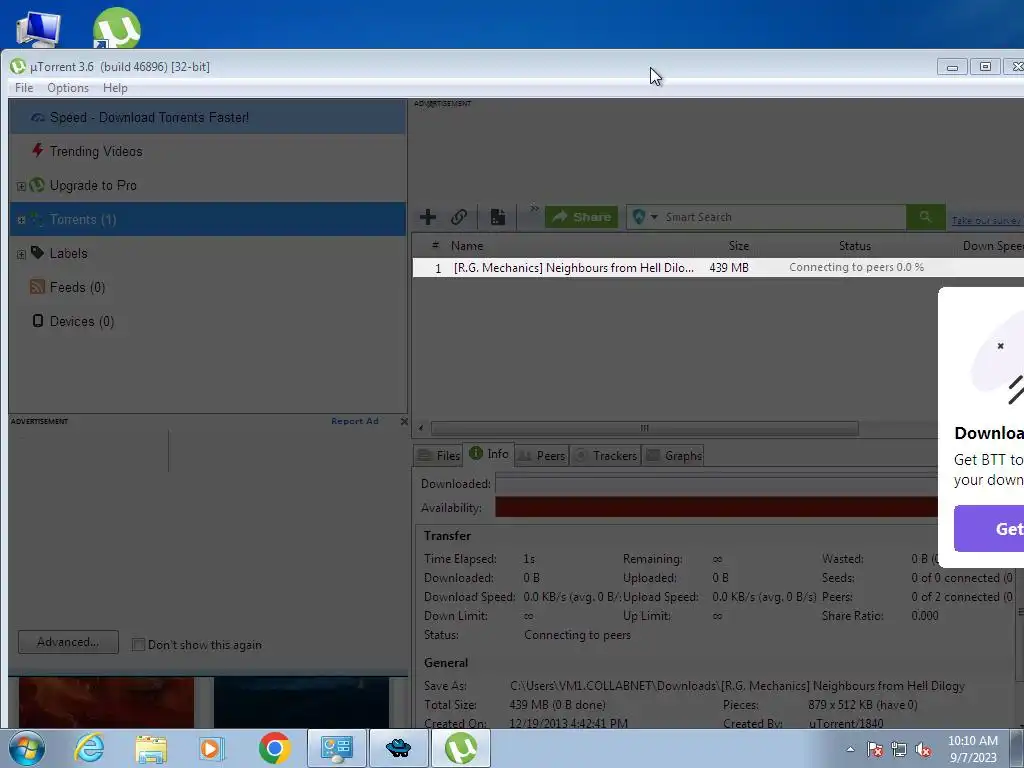The width and height of the screenshot is (1024, 768).
Task: Click the muted volume tray icon
Action: [x=923, y=749]
